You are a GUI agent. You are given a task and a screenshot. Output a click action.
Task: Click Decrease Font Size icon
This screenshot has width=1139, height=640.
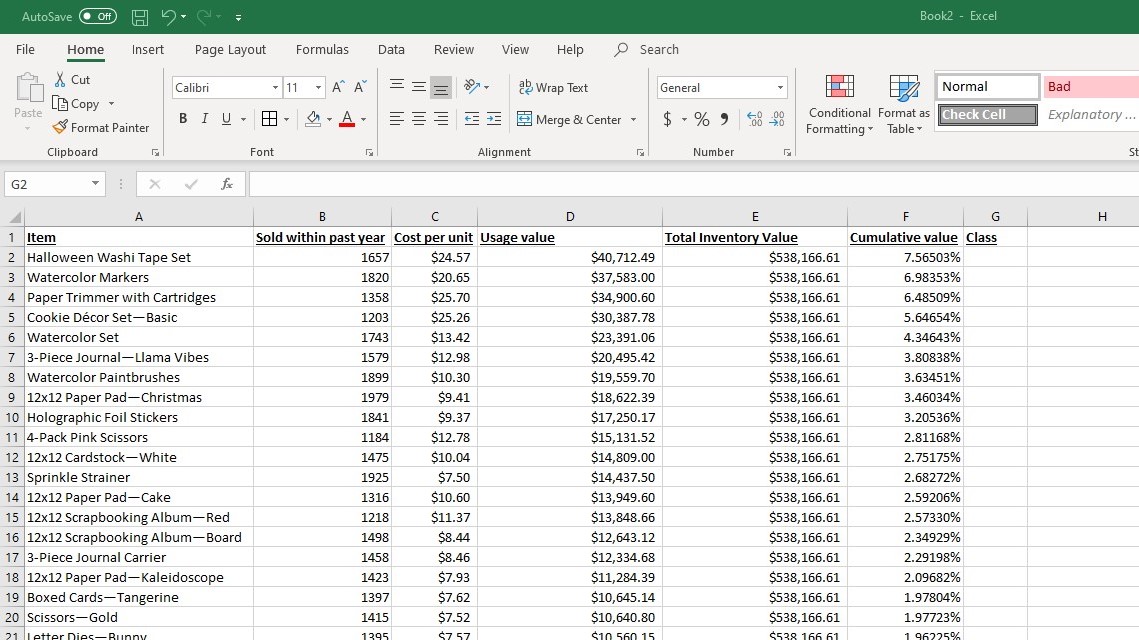360,88
